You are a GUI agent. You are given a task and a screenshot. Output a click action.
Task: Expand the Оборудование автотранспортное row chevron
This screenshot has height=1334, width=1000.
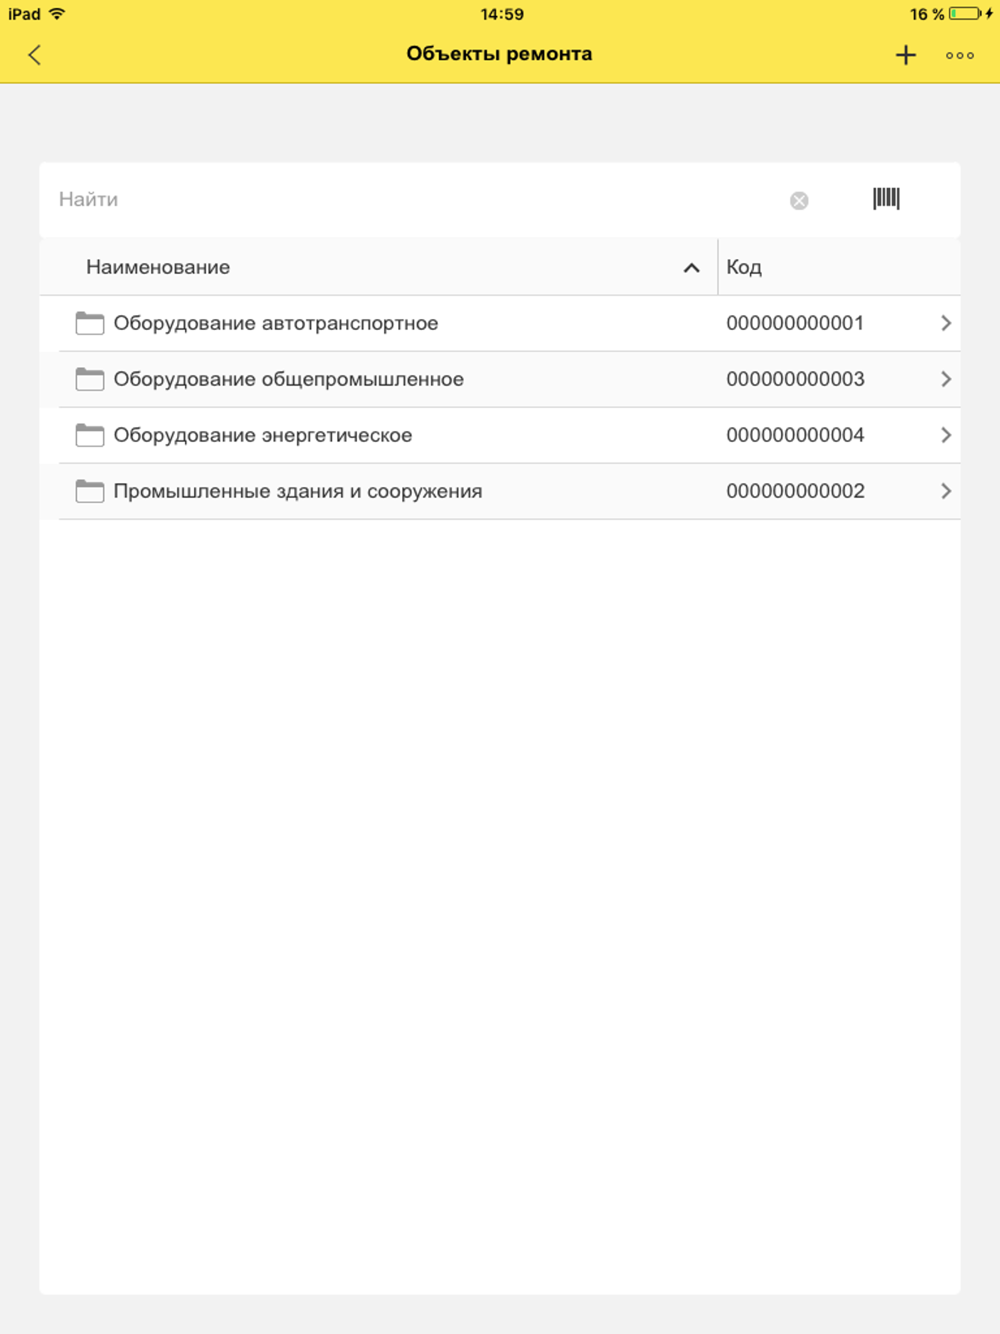pos(945,323)
